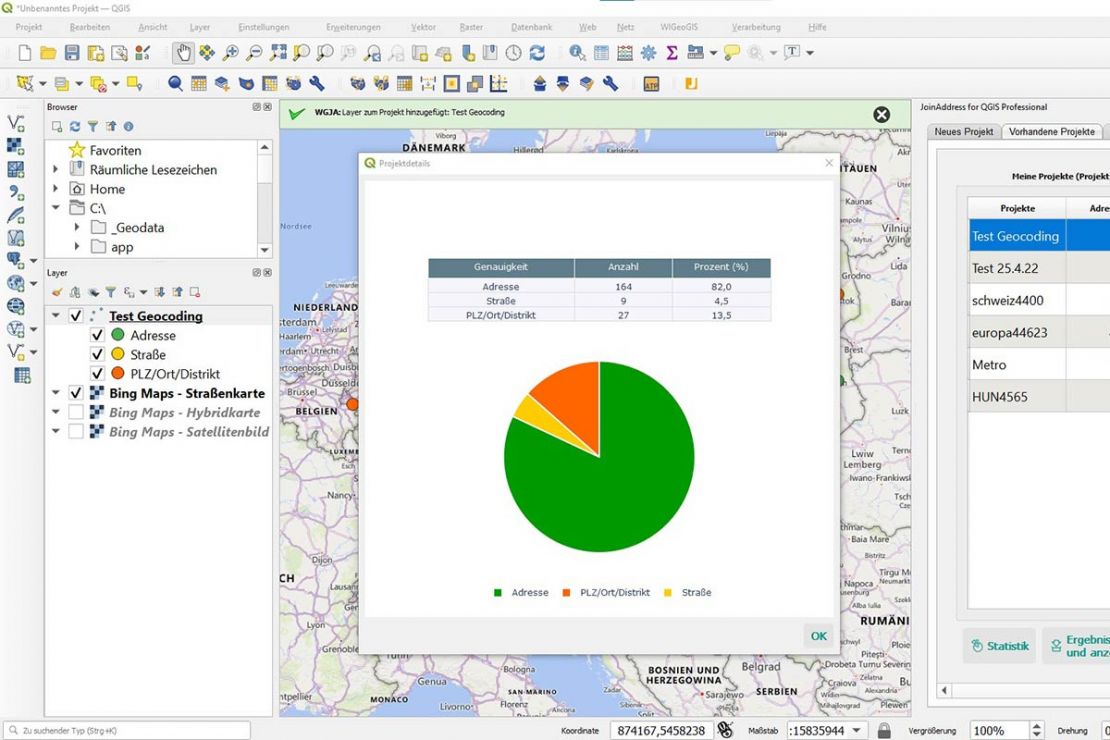Show Bing Maps - Hybridkarte layer
Screen dimensions: 1110x740
coord(76,412)
